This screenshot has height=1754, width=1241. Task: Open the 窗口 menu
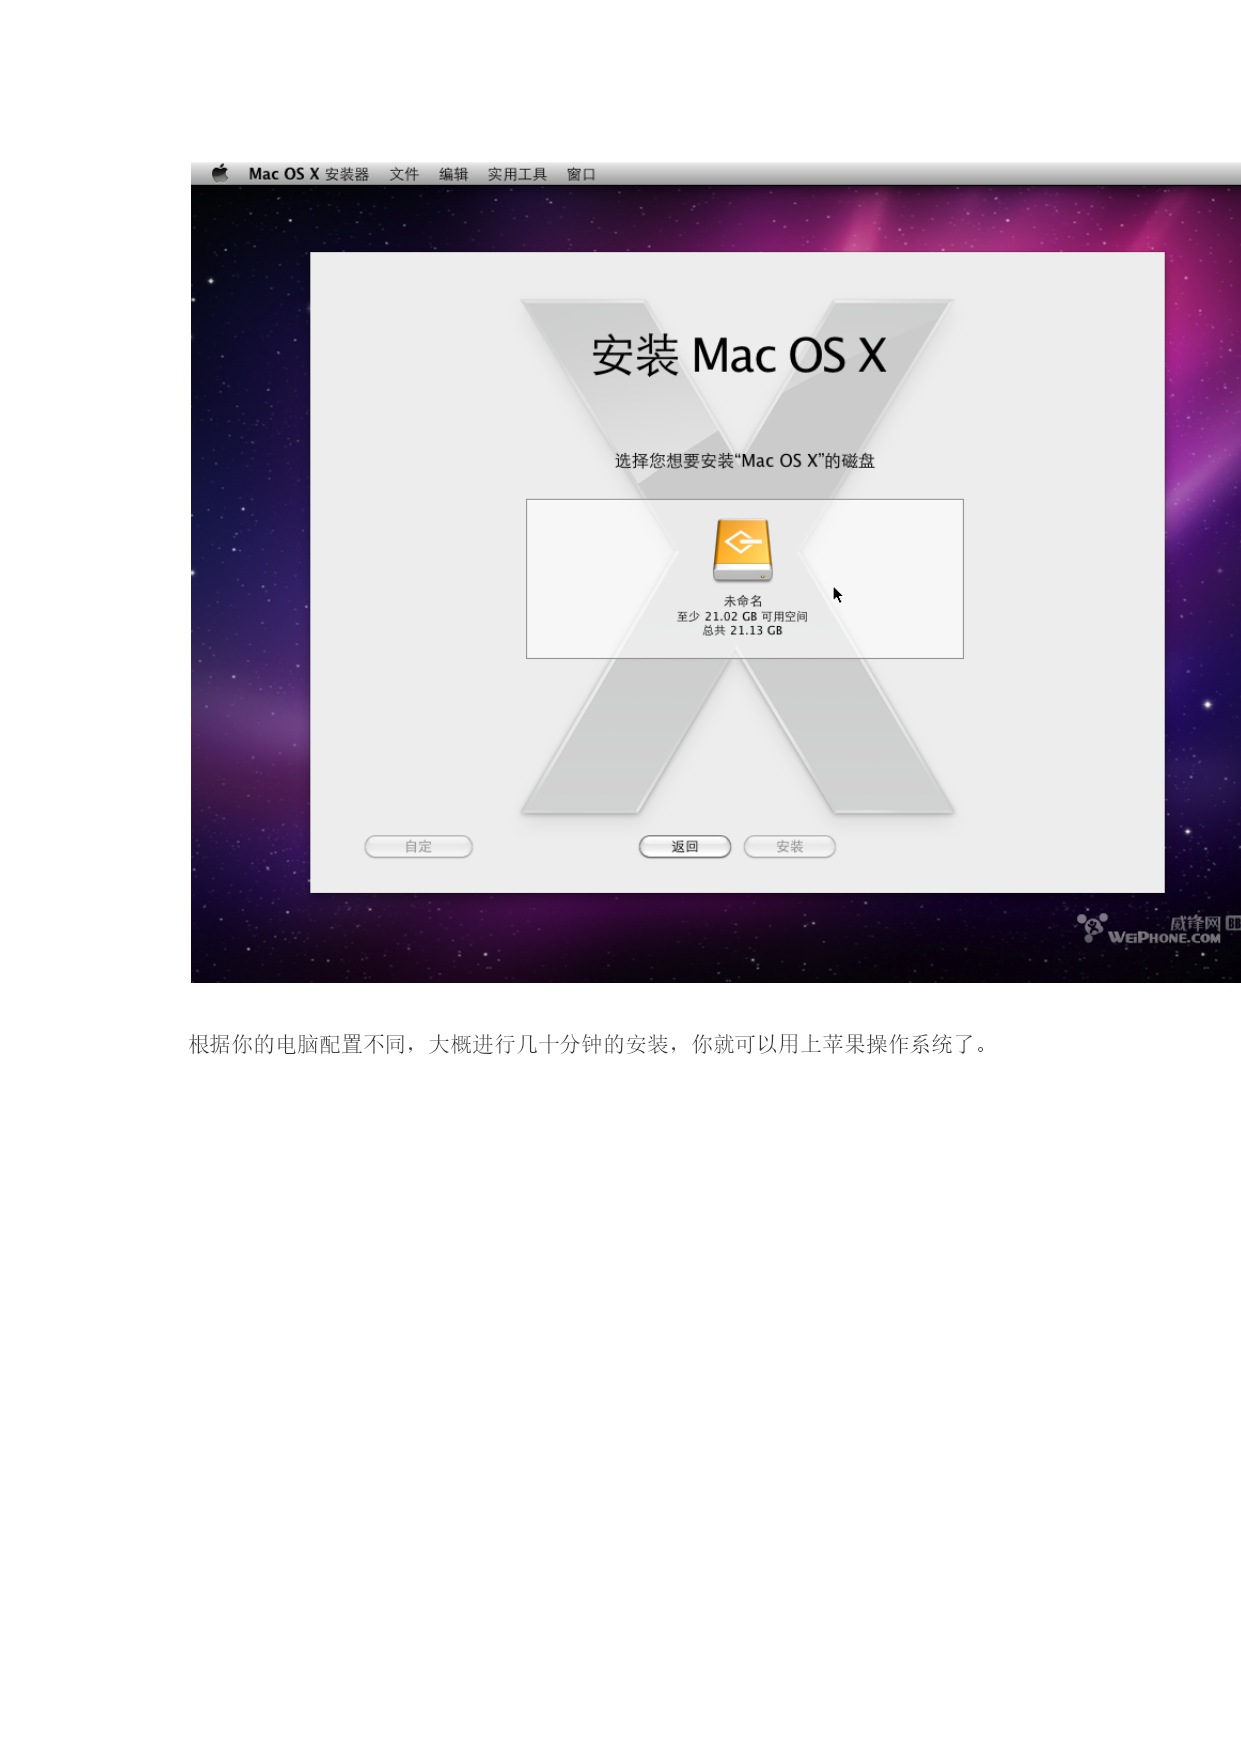click(581, 174)
